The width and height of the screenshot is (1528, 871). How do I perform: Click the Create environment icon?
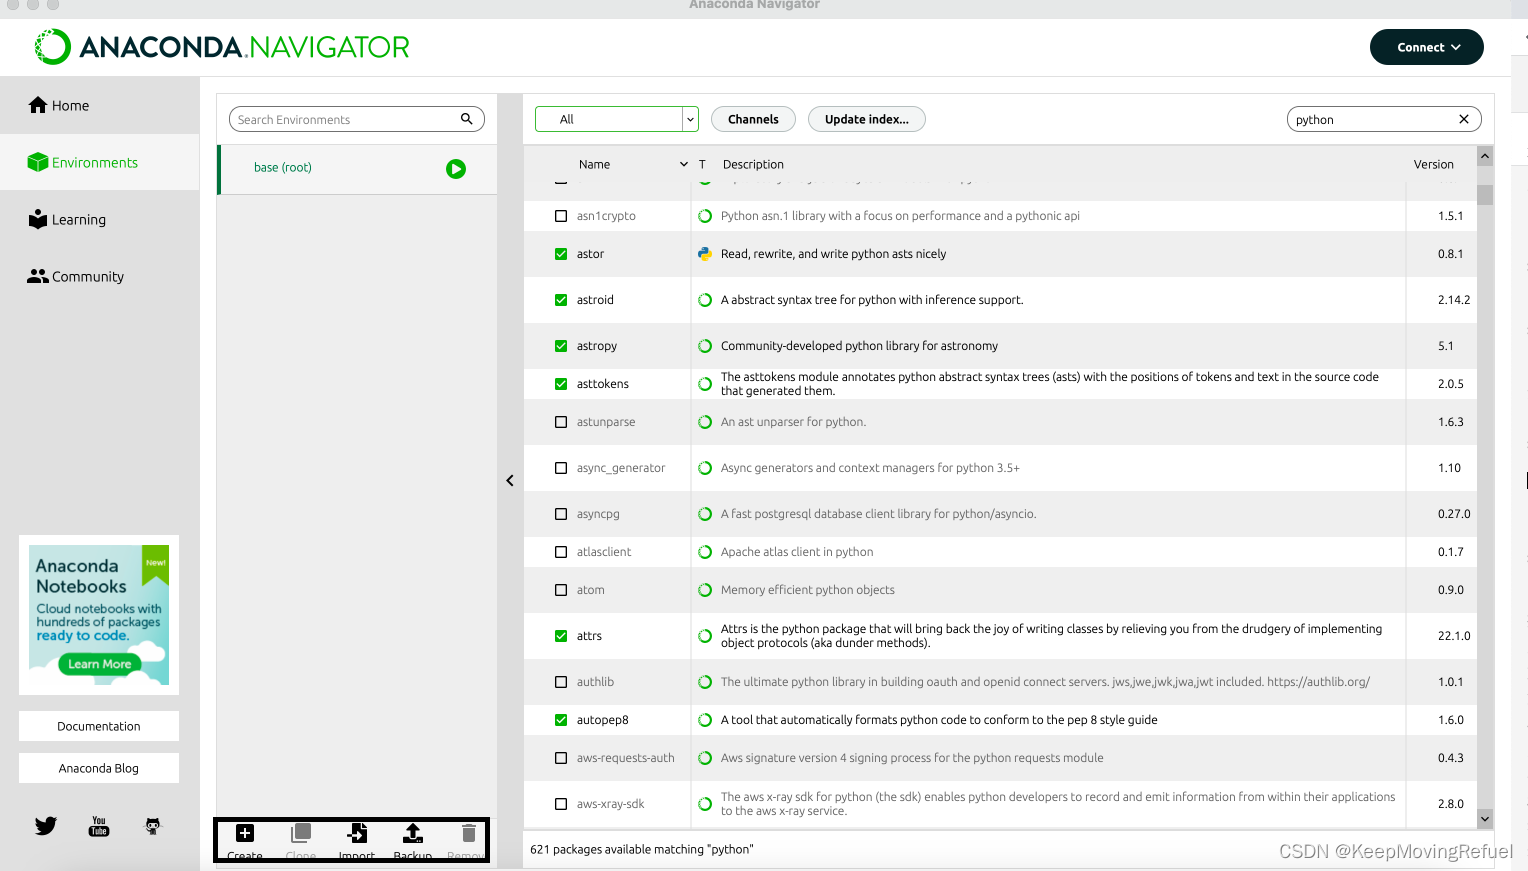(245, 833)
